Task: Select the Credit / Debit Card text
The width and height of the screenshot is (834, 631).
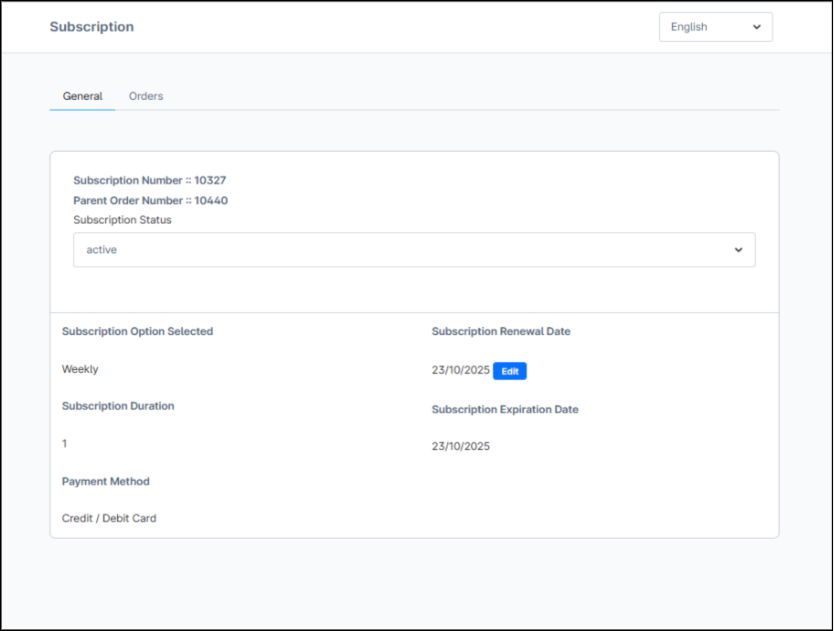Action: [x=109, y=518]
